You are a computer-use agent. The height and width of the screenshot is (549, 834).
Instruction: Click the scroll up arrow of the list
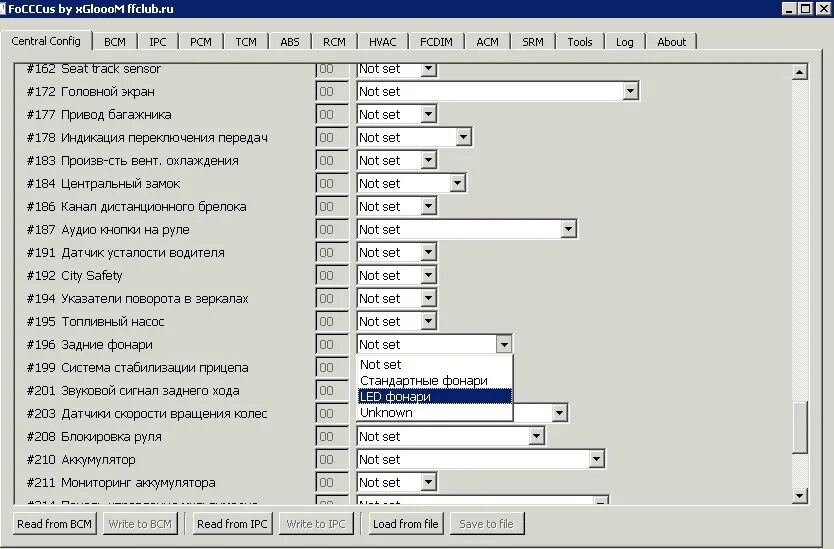[799, 72]
